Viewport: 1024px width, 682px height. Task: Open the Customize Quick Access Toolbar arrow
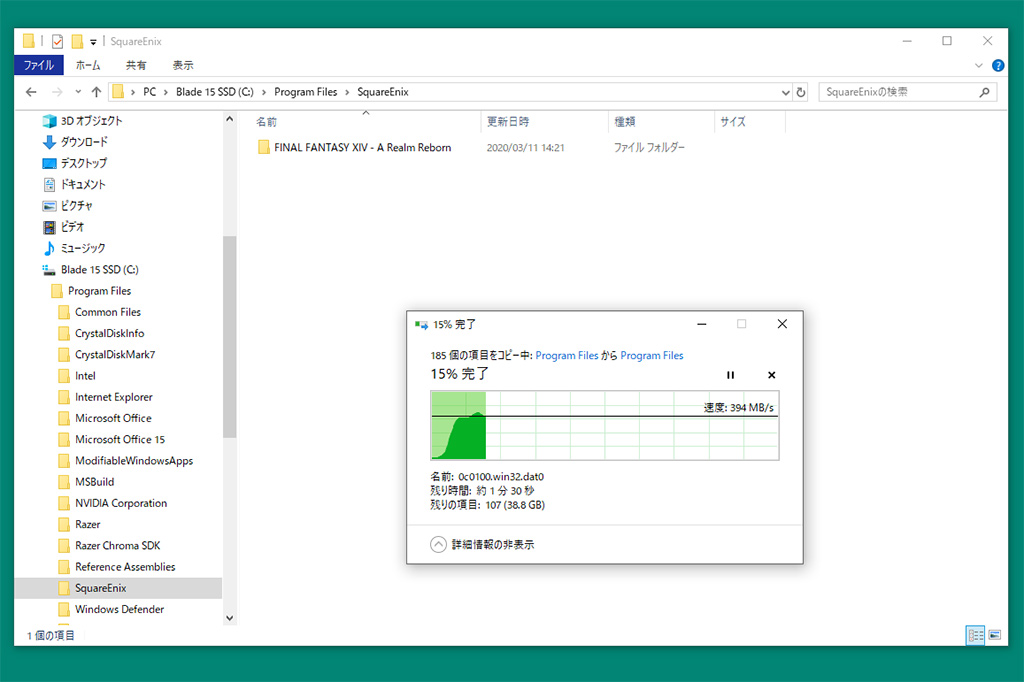[93, 42]
